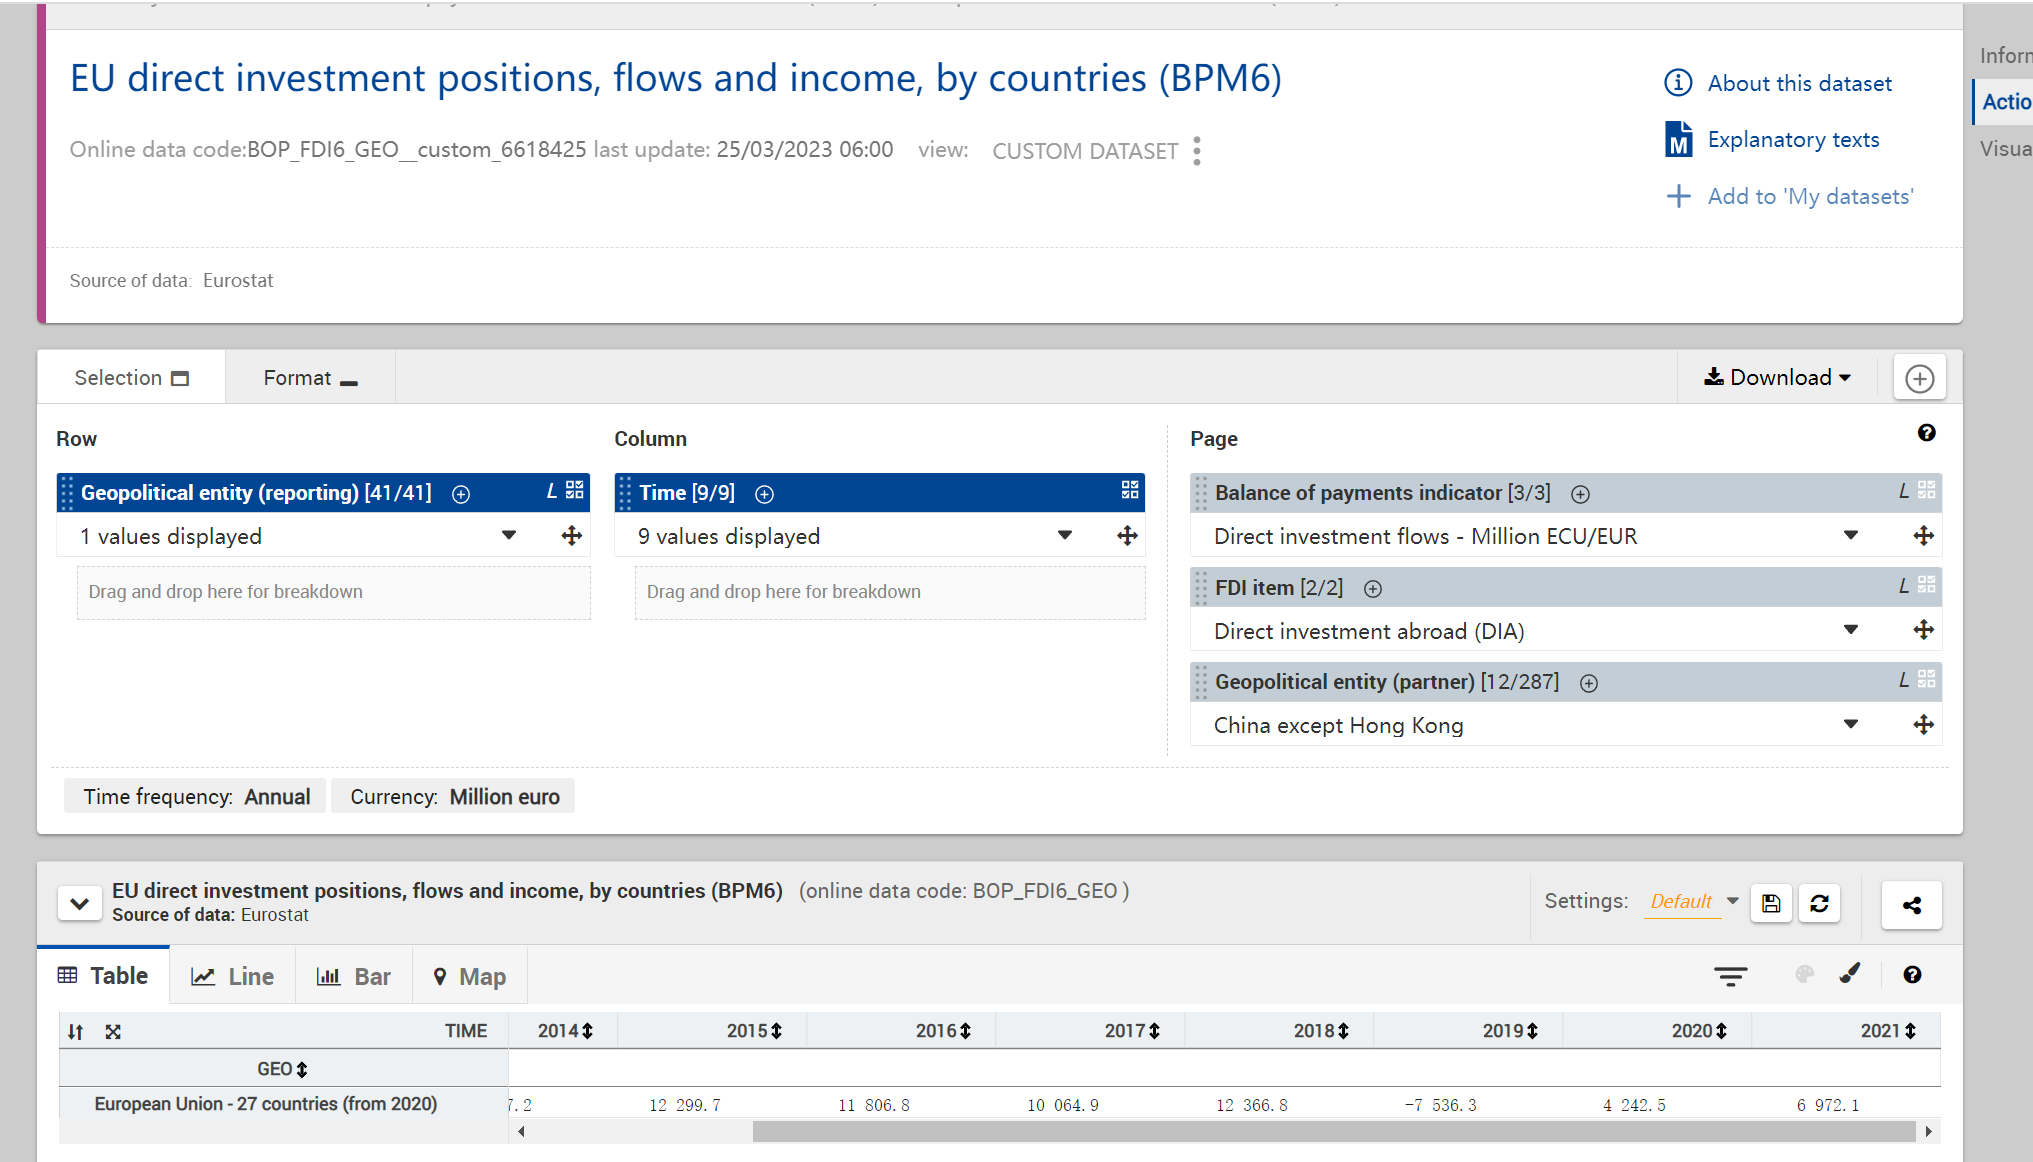This screenshot has width=2033, height=1162.
Task: Expand the Balance of payments indicator dropdown
Action: 1850,536
